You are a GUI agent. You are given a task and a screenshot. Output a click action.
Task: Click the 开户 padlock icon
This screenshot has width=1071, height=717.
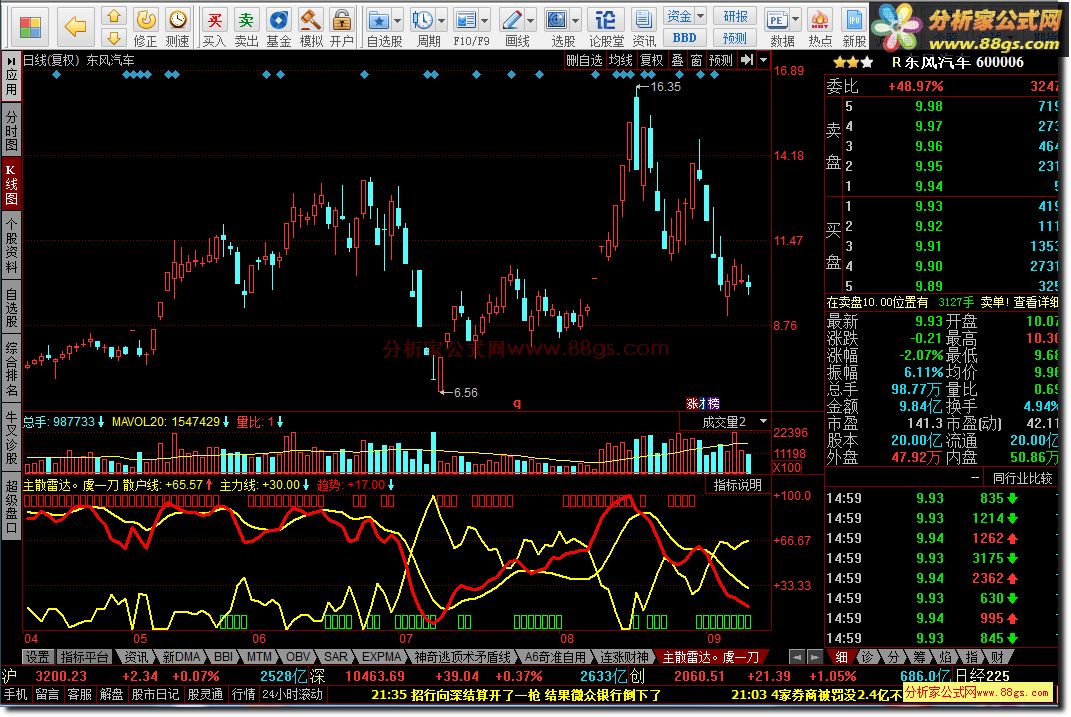tap(342, 27)
